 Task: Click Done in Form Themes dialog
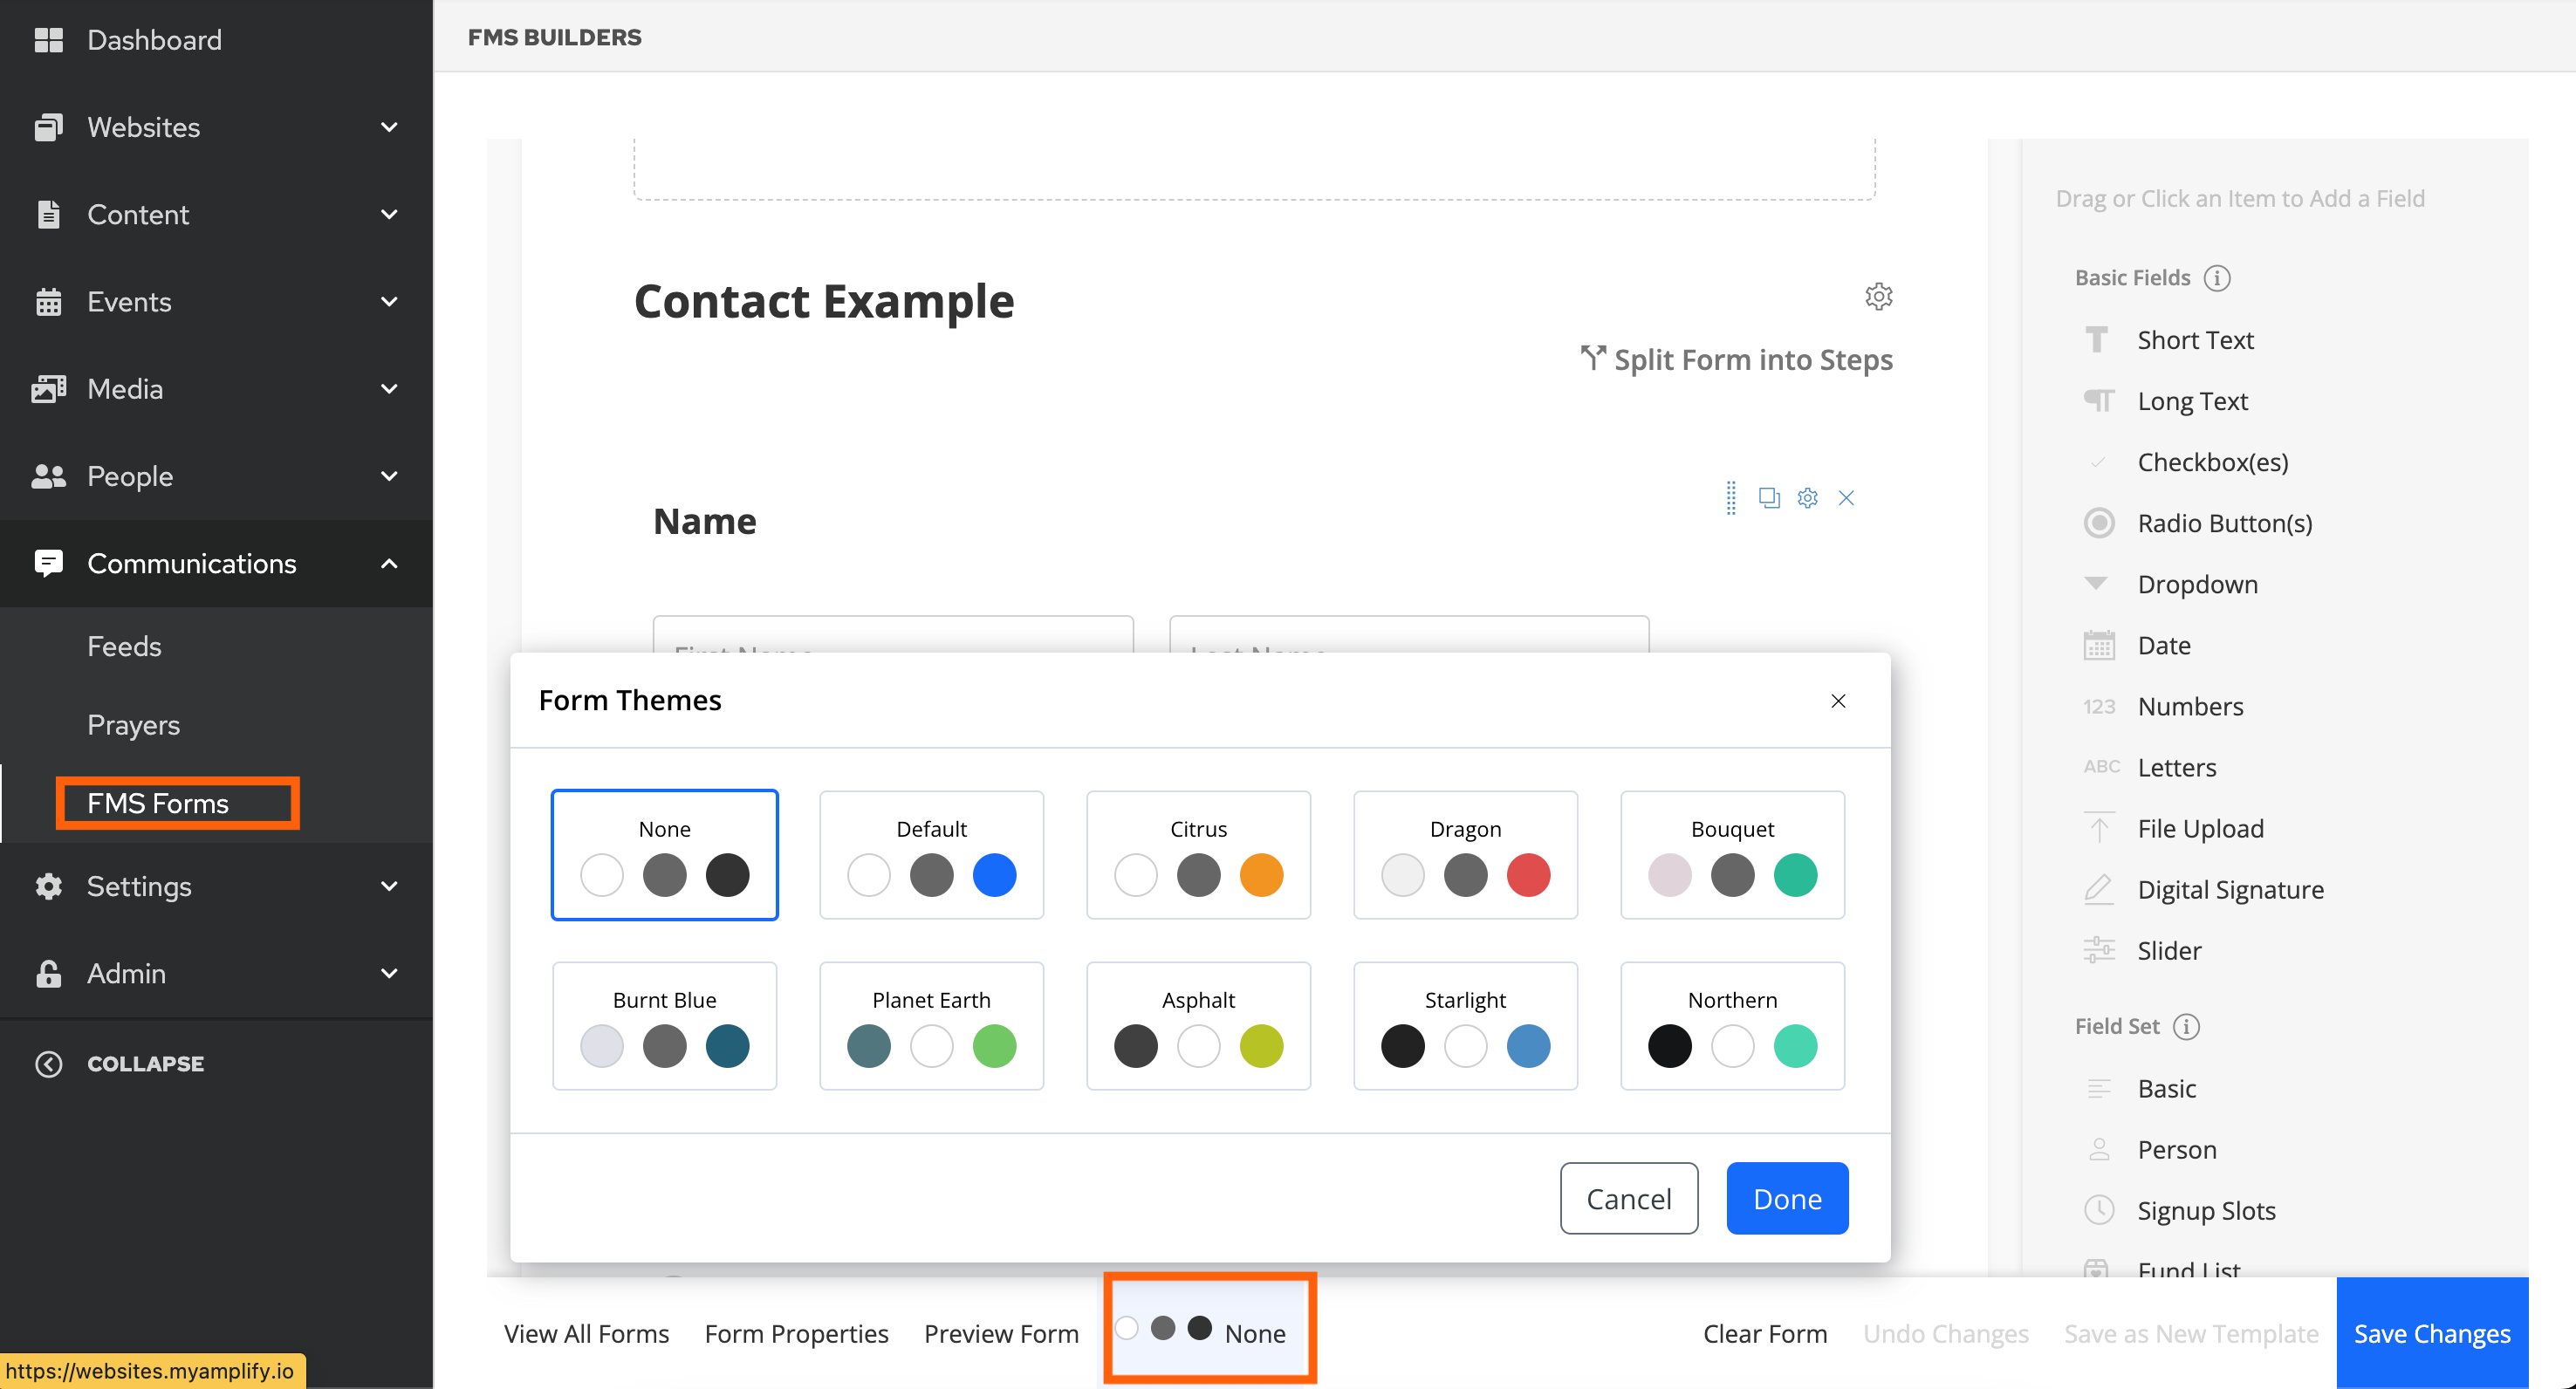(1786, 1198)
